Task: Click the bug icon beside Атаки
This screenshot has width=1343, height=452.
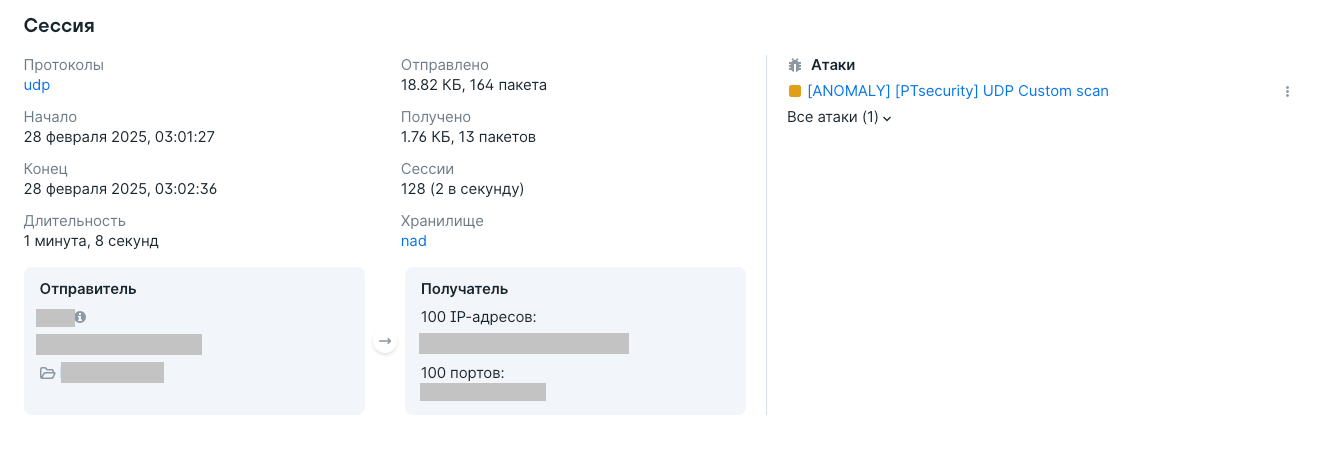Action: click(x=795, y=65)
